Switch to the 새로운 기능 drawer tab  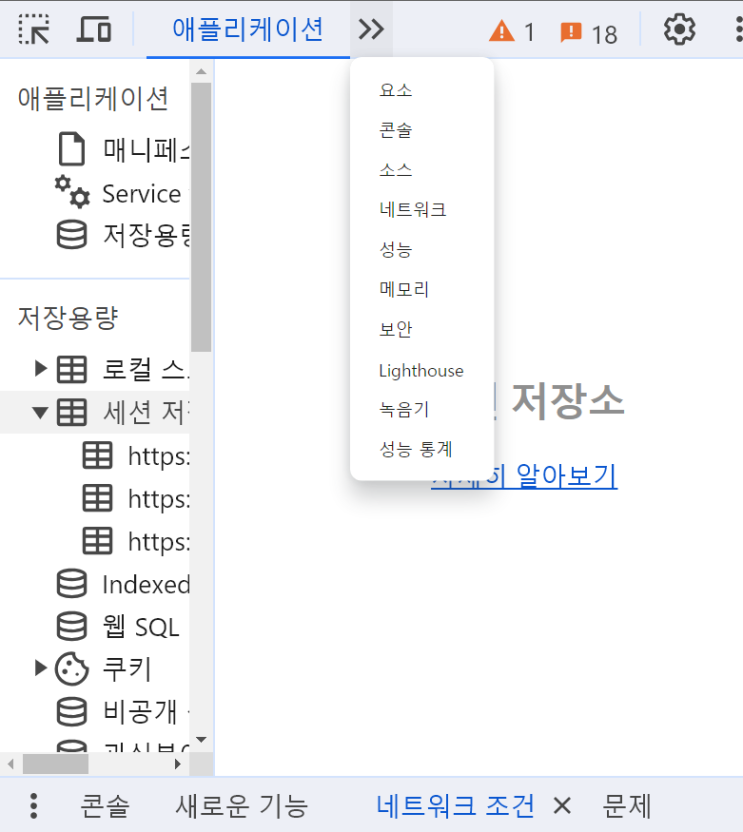[242, 805]
